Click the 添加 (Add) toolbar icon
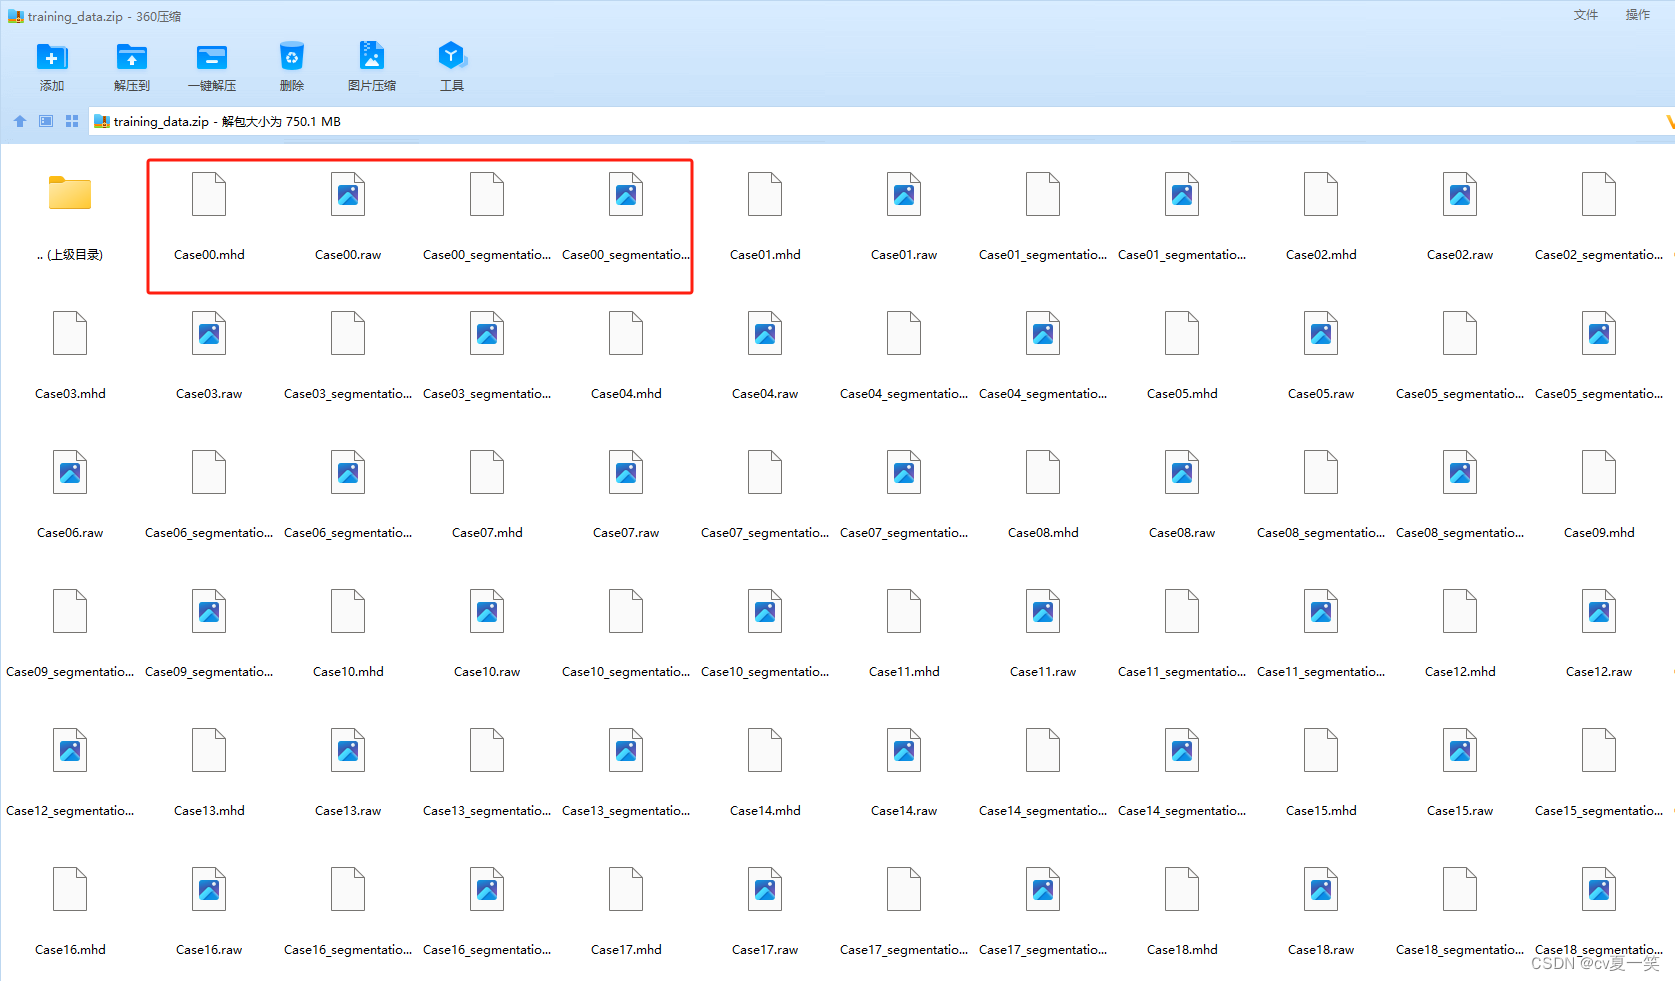Image resolution: width=1675 pixels, height=981 pixels. click(52, 57)
